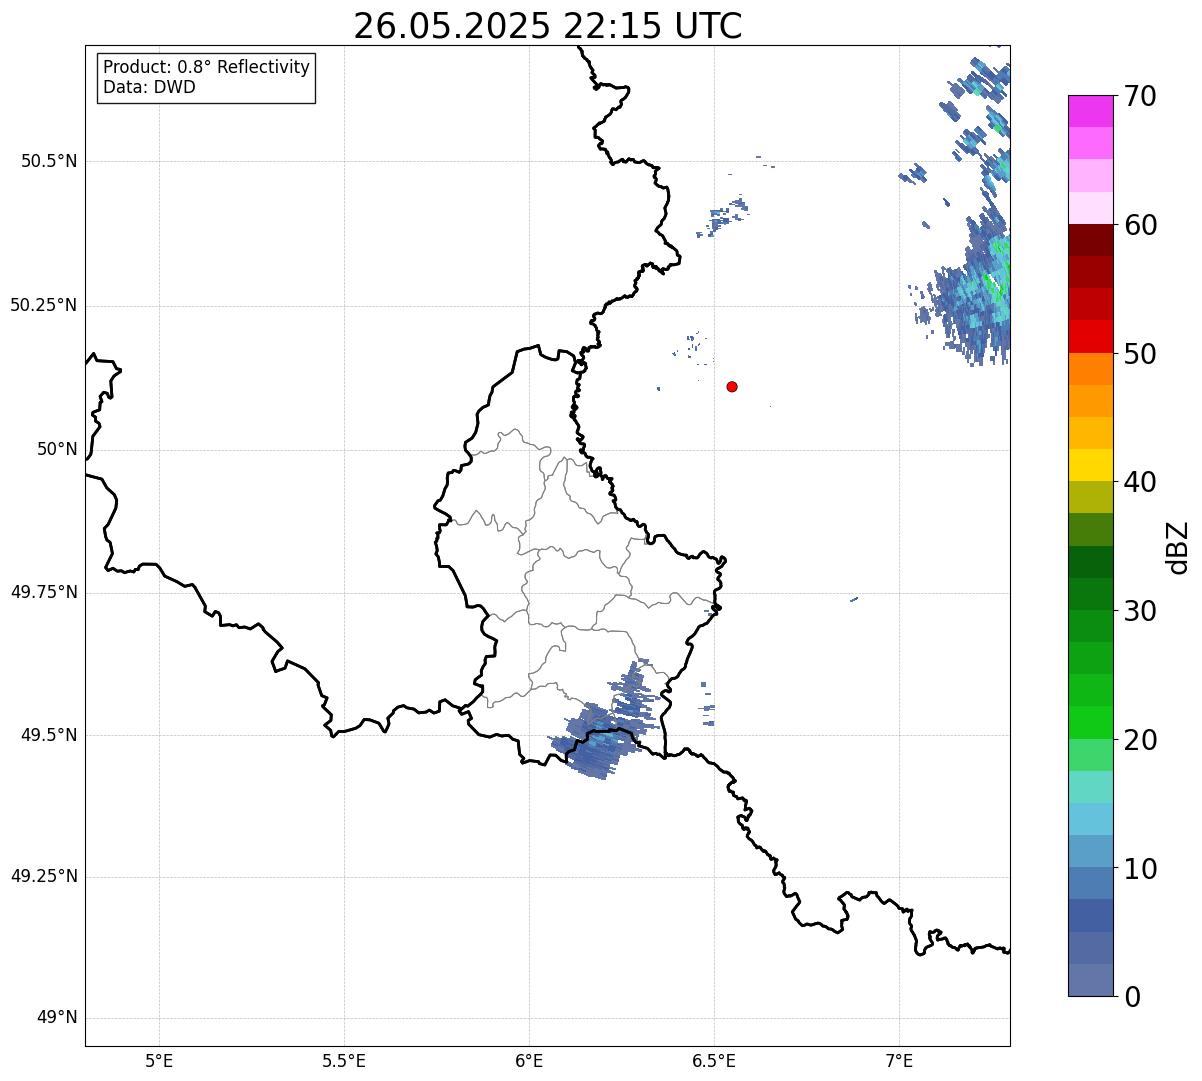
Task: Click the 50.25°N latitude label
Action: pyautogui.click(x=44, y=305)
